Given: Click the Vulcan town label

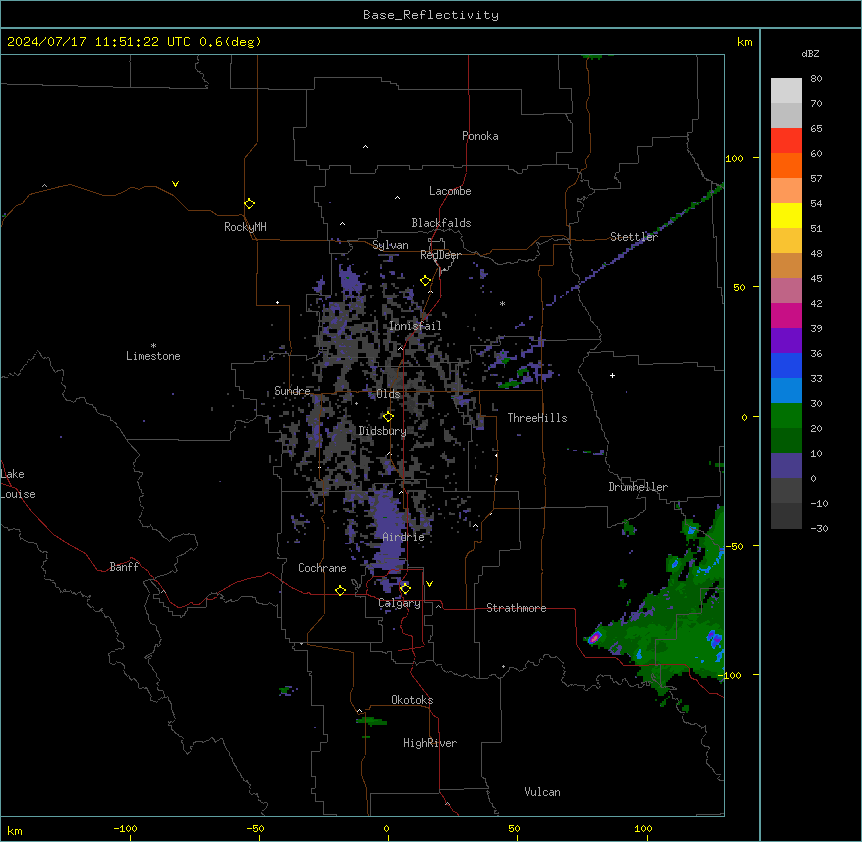Looking at the screenshot, I should 542,792.
